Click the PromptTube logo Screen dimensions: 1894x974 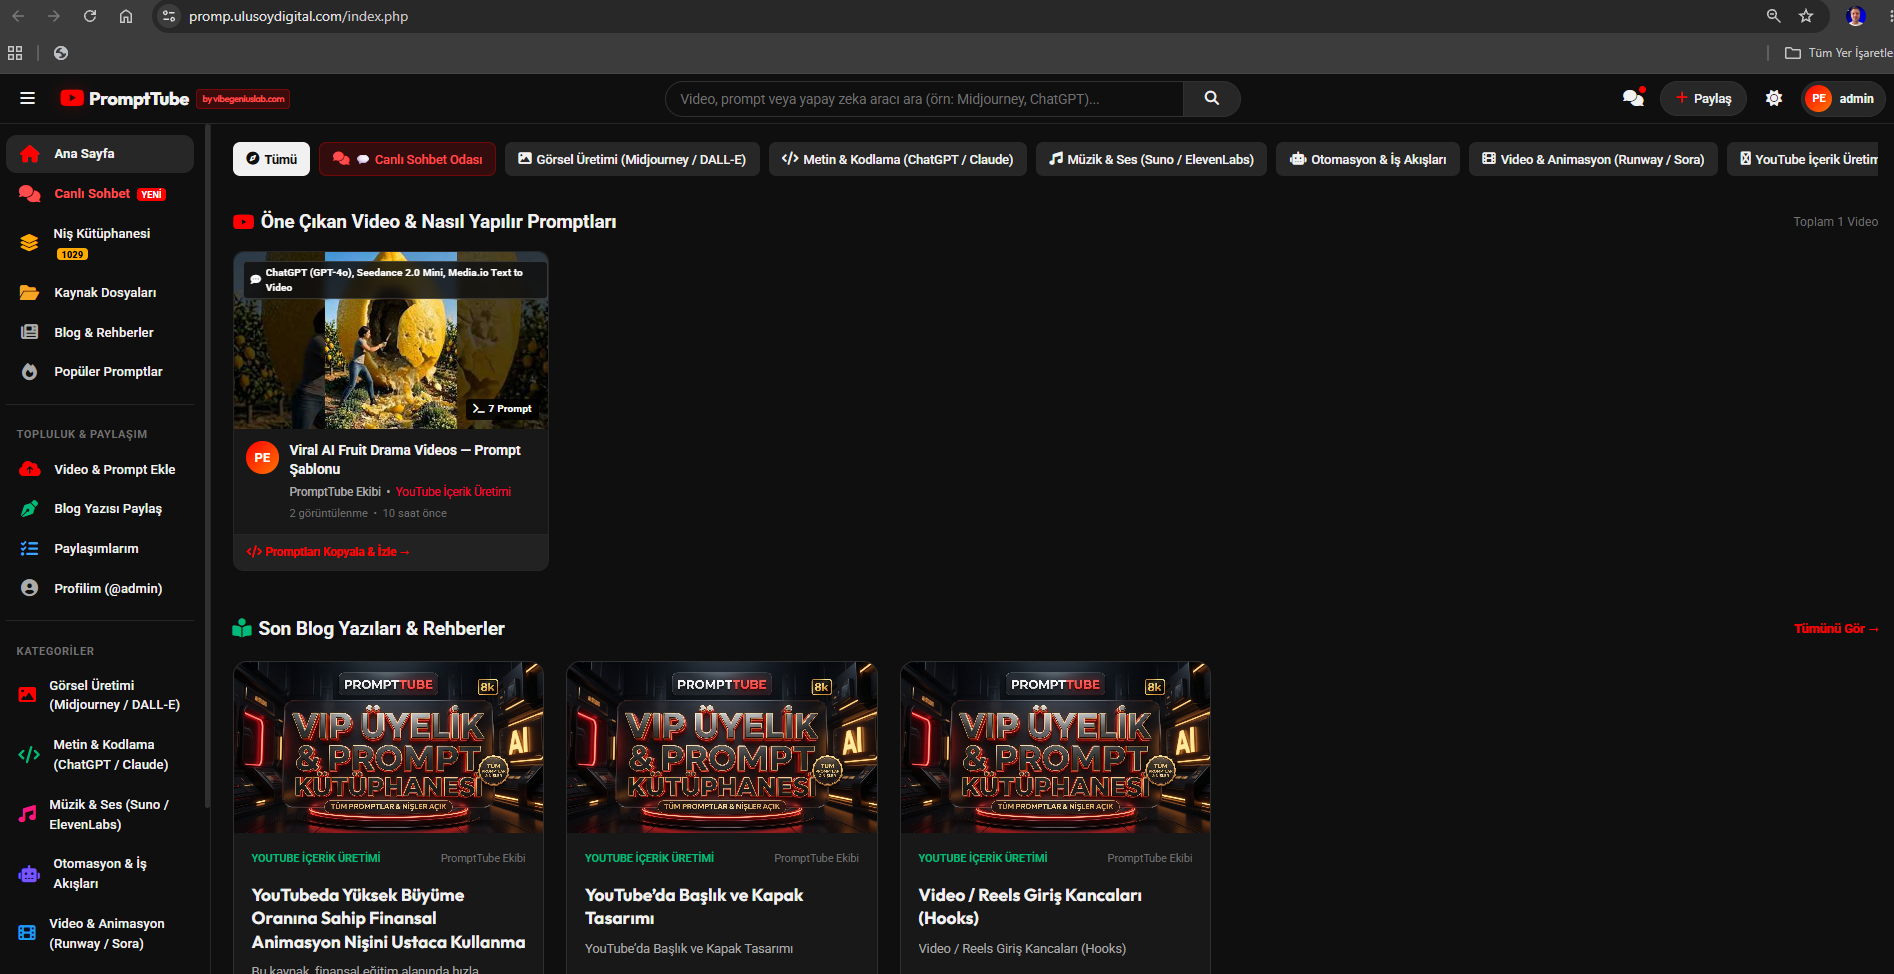click(x=125, y=98)
